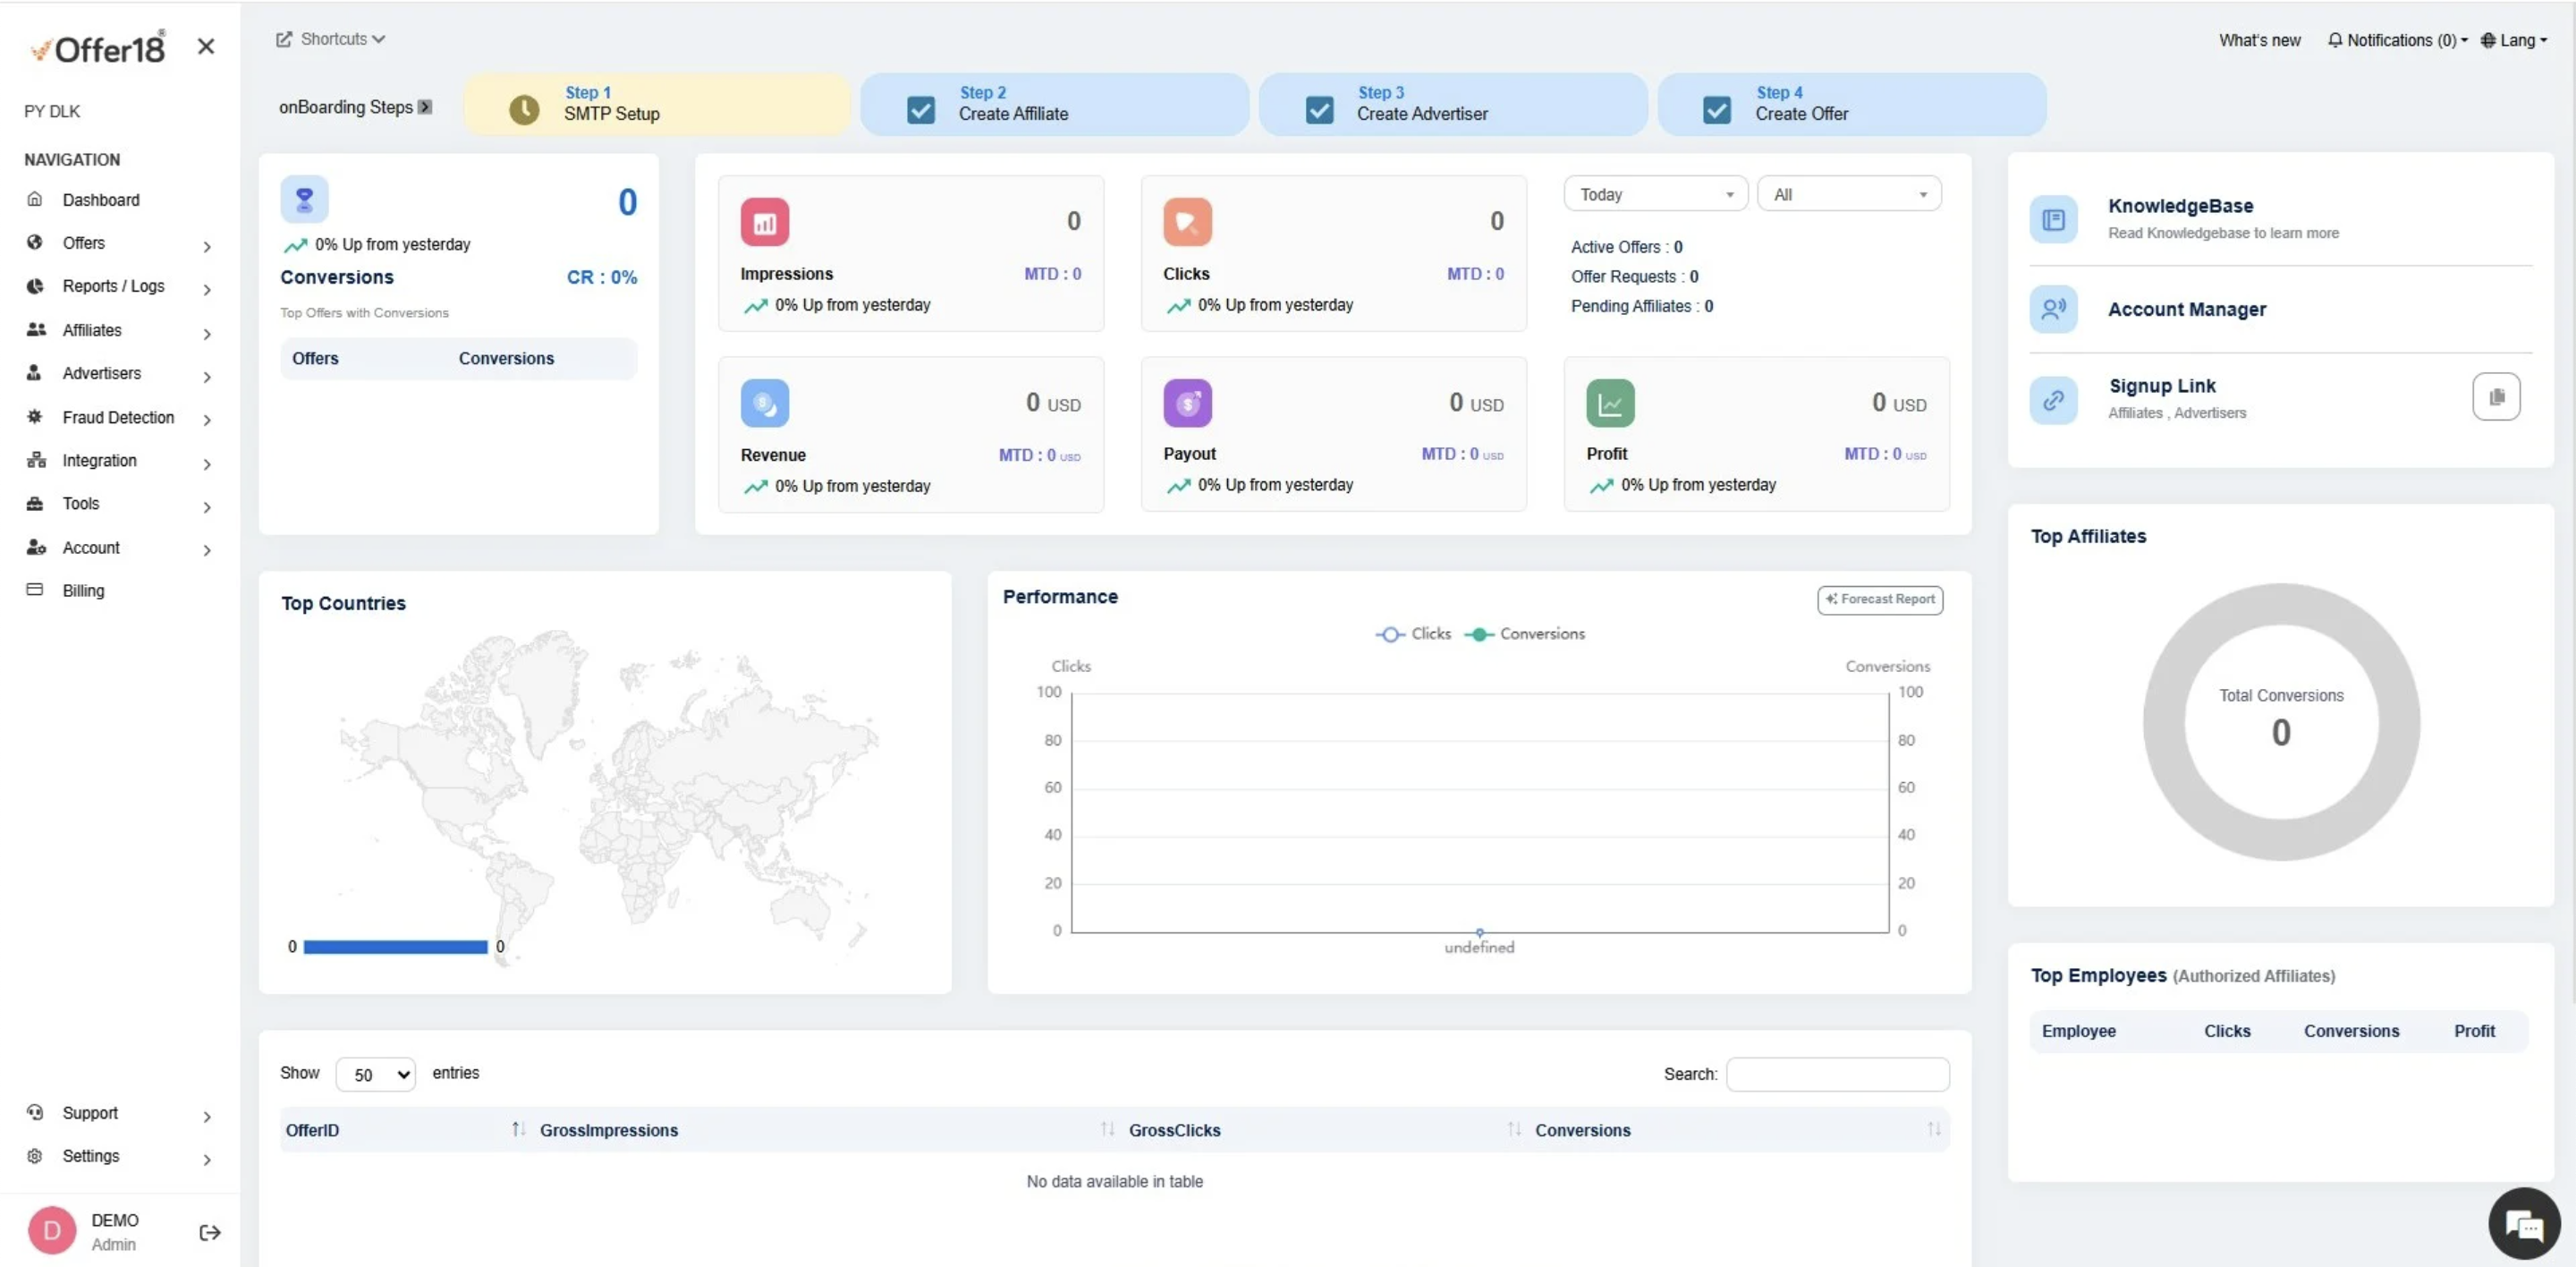Click the Step 3 Create Advertiser checkbox
The image size is (2576, 1267).
pyautogui.click(x=1318, y=109)
